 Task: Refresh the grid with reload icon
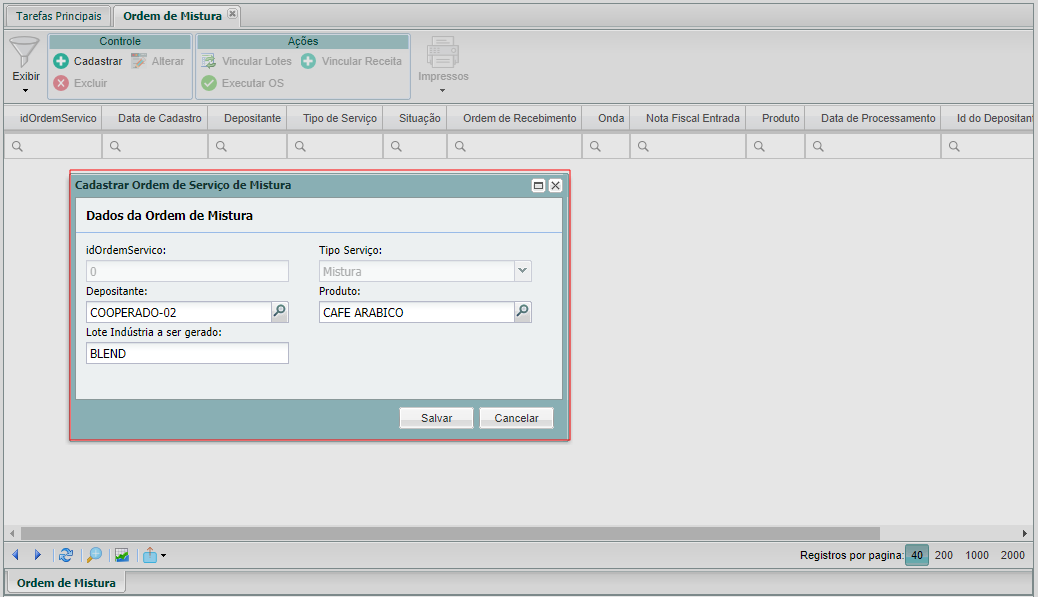click(66, 555)
